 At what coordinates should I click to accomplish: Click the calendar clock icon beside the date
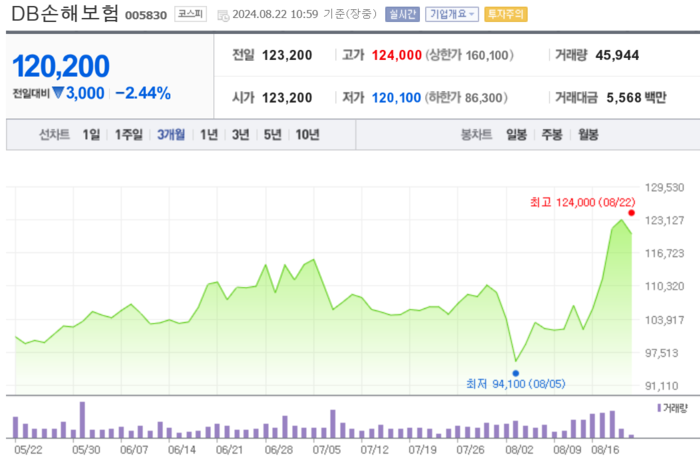coord(223,16)
